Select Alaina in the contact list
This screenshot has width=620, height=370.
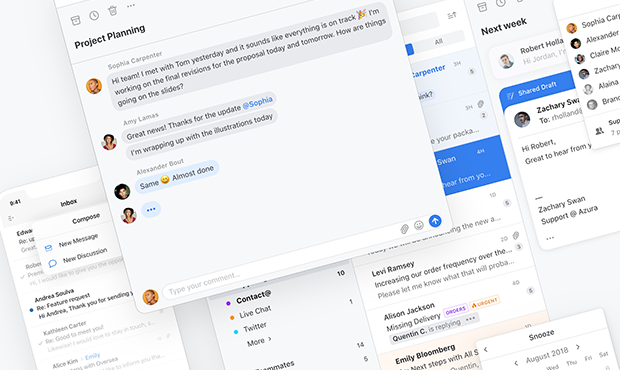(x=601, y=85)
